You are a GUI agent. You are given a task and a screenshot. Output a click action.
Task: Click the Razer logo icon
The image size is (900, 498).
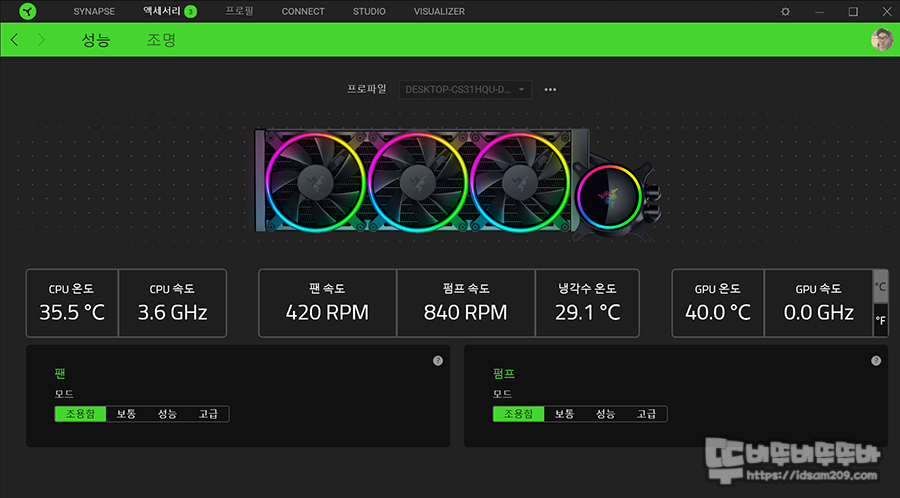click(x=28, y=11)
